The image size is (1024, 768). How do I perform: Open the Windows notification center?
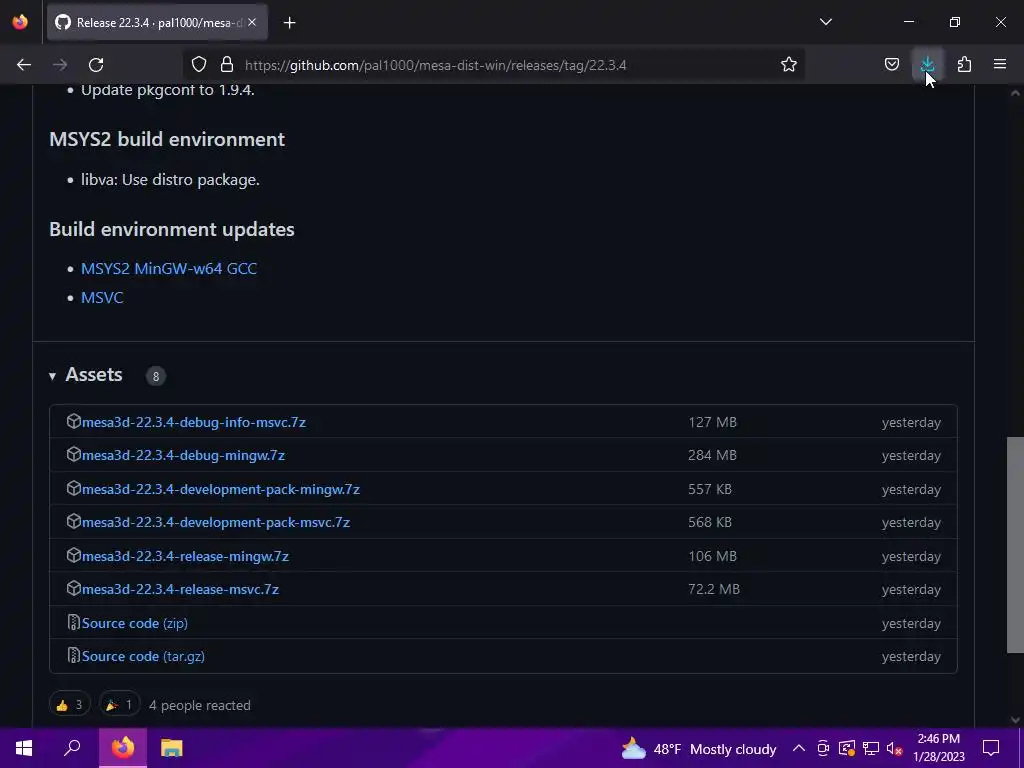pos(991,748)
